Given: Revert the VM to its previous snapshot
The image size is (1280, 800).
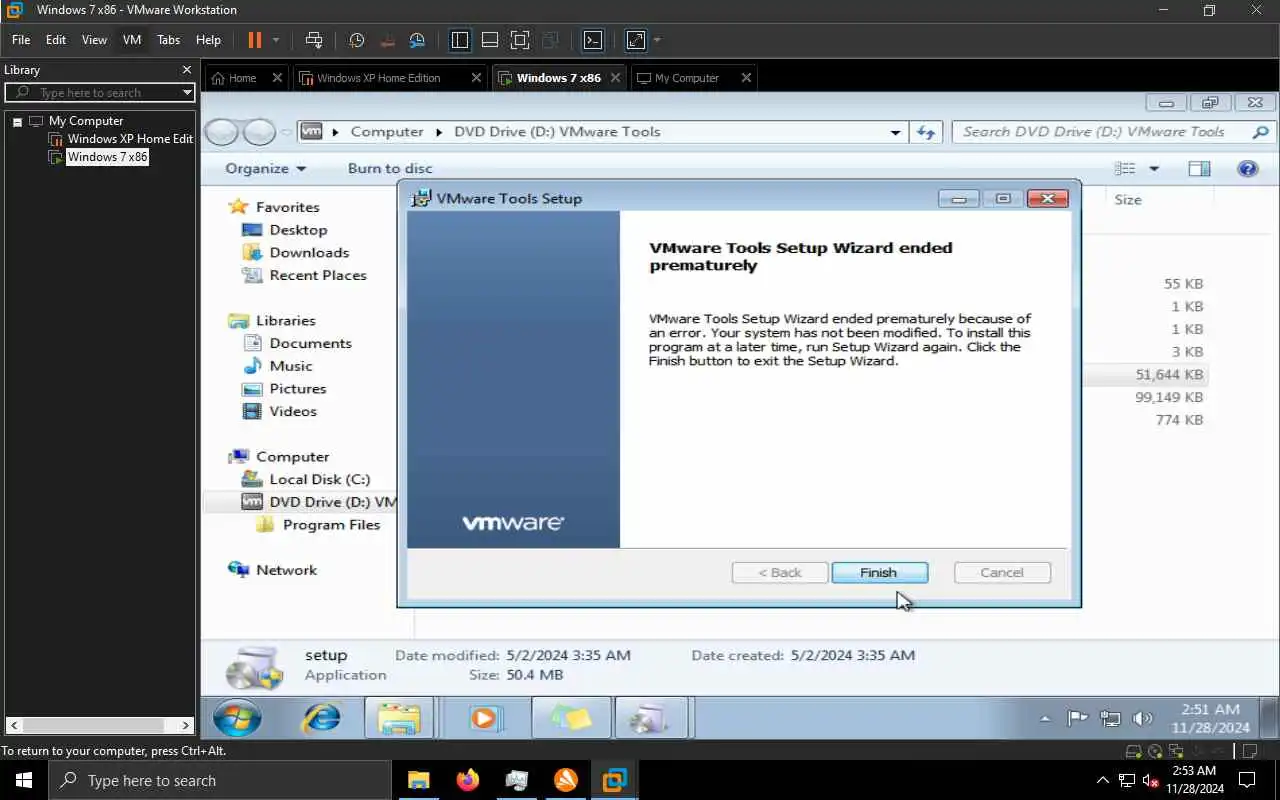Looking at the screenshot, I should pyautogui.click(x=387, y=40).
